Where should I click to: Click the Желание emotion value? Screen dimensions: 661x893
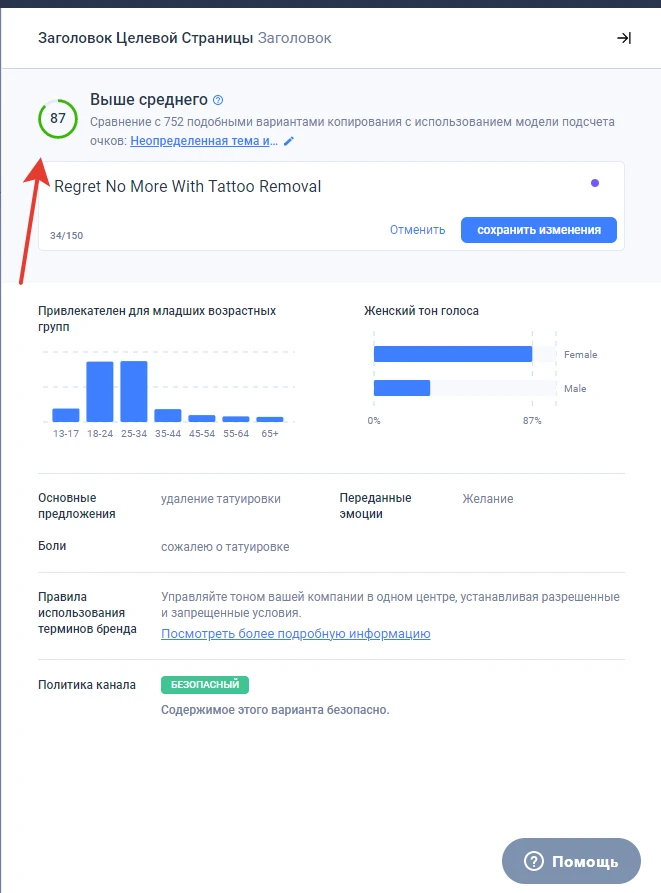coord(488,499)
